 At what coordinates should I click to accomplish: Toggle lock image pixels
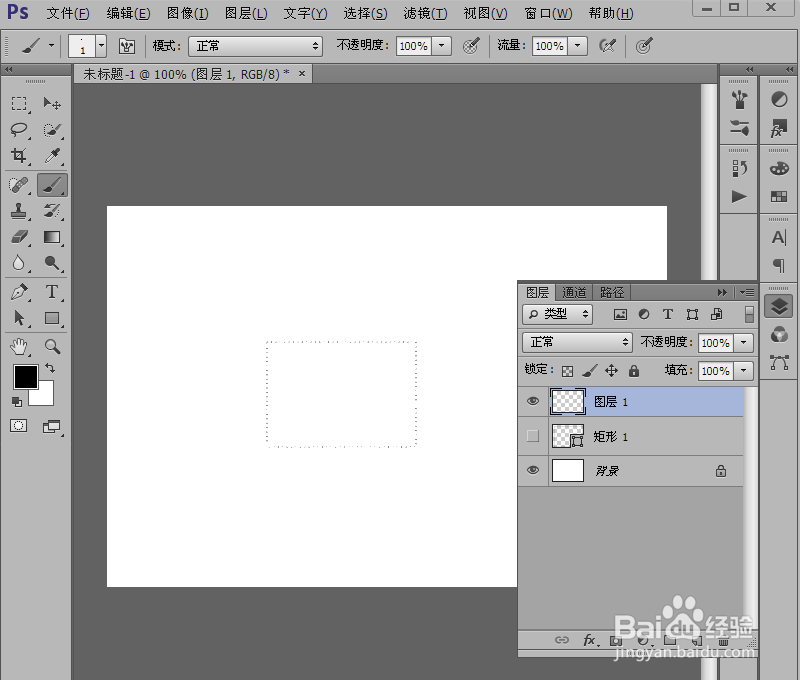point(589,371)
